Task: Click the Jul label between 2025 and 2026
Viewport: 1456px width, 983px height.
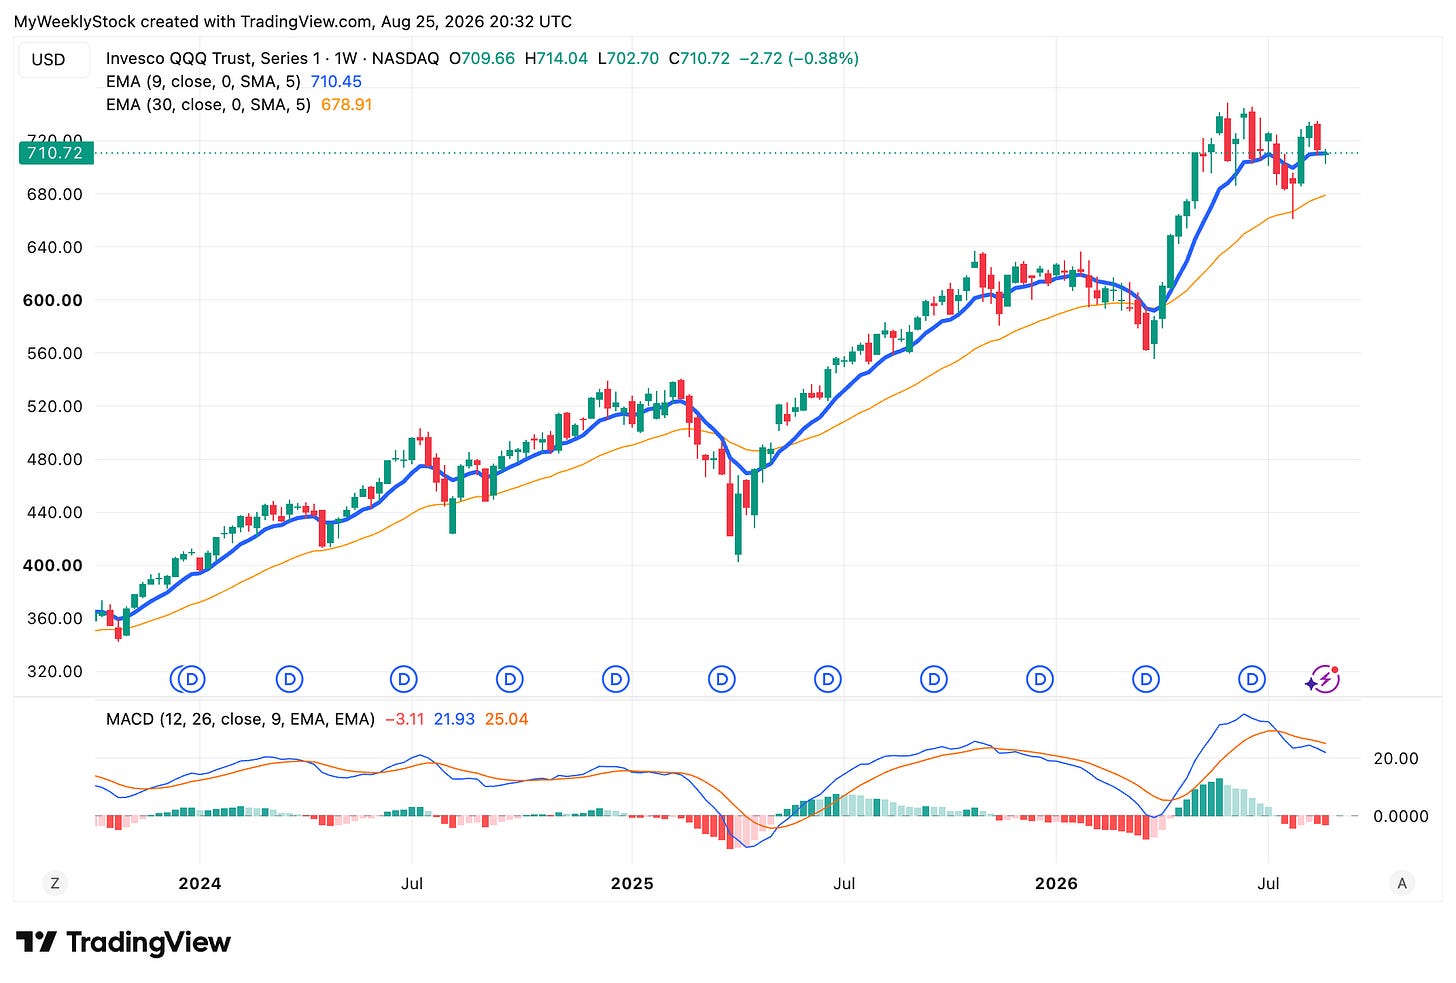Action: (x=844, y=883)
